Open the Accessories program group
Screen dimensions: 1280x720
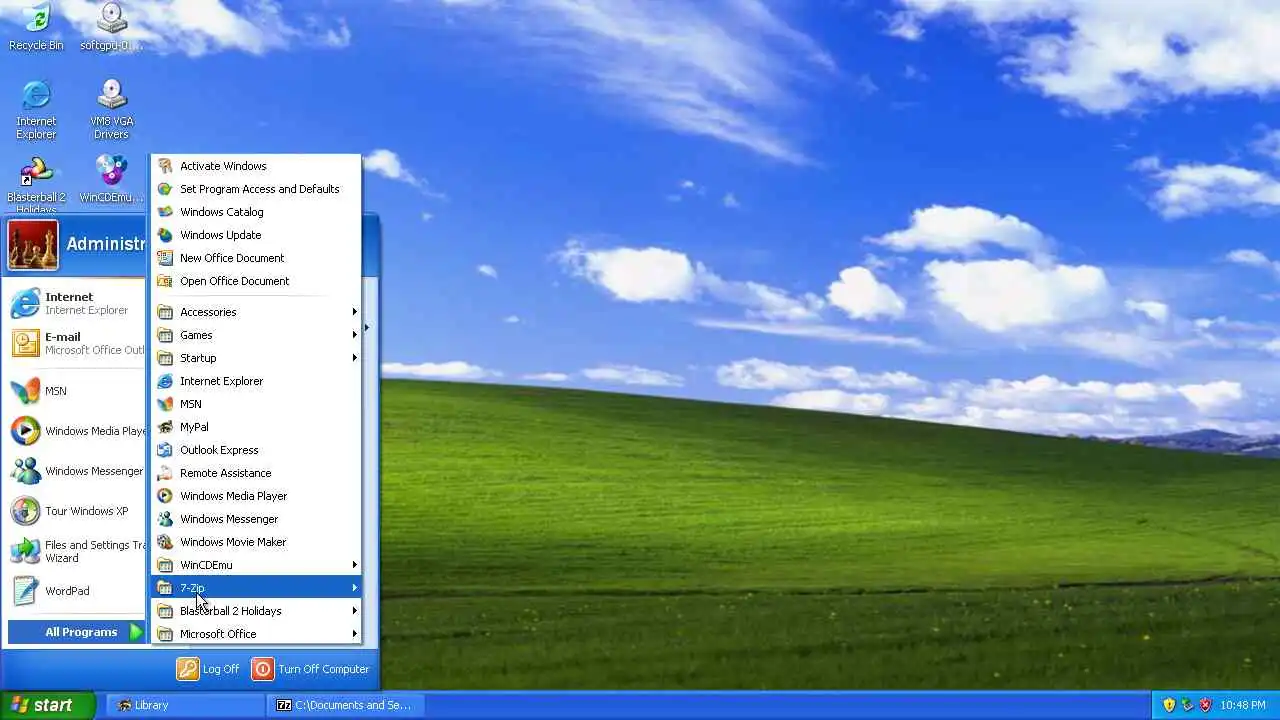tap(256, 312)
